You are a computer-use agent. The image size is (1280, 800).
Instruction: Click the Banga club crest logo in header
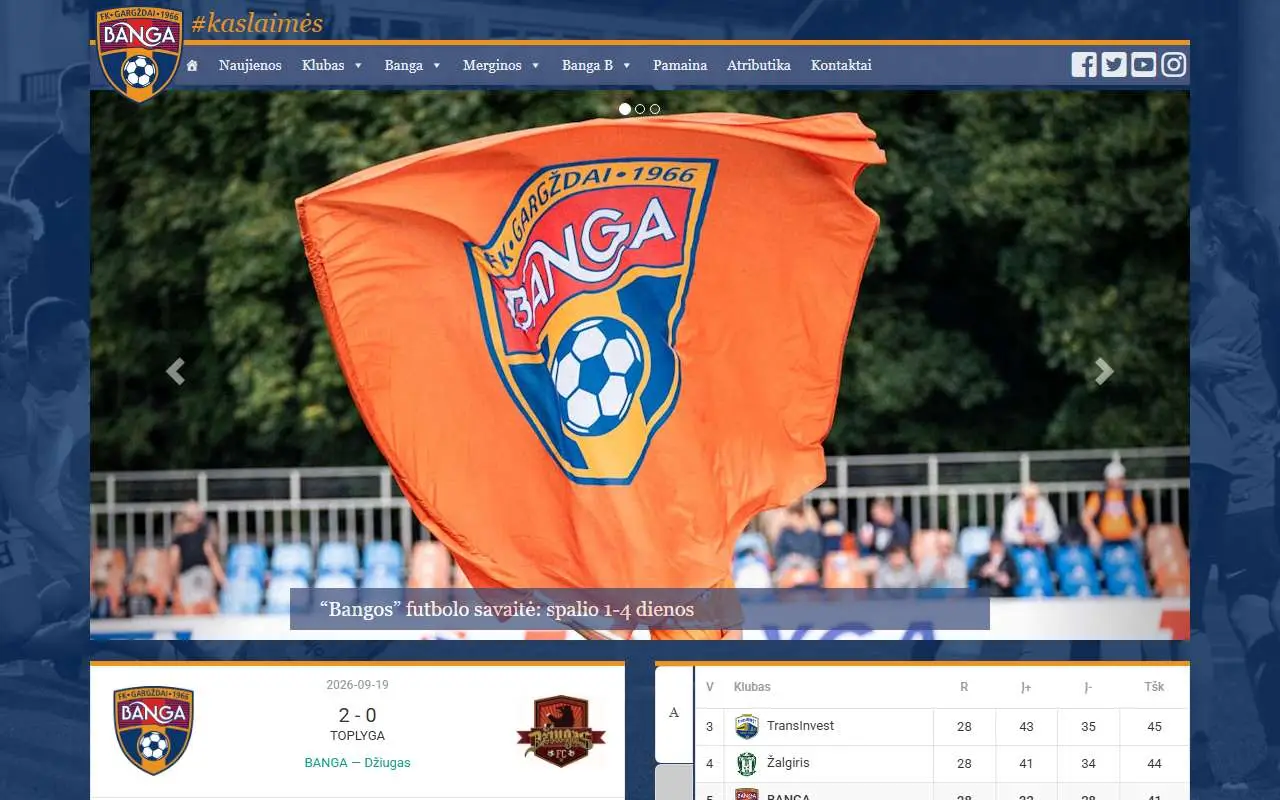[x=139, y=54]
